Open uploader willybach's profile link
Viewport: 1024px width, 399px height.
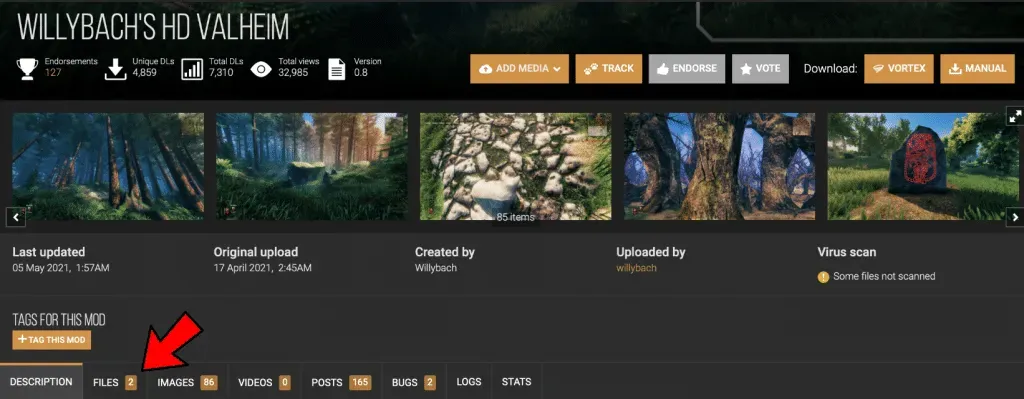636,268
